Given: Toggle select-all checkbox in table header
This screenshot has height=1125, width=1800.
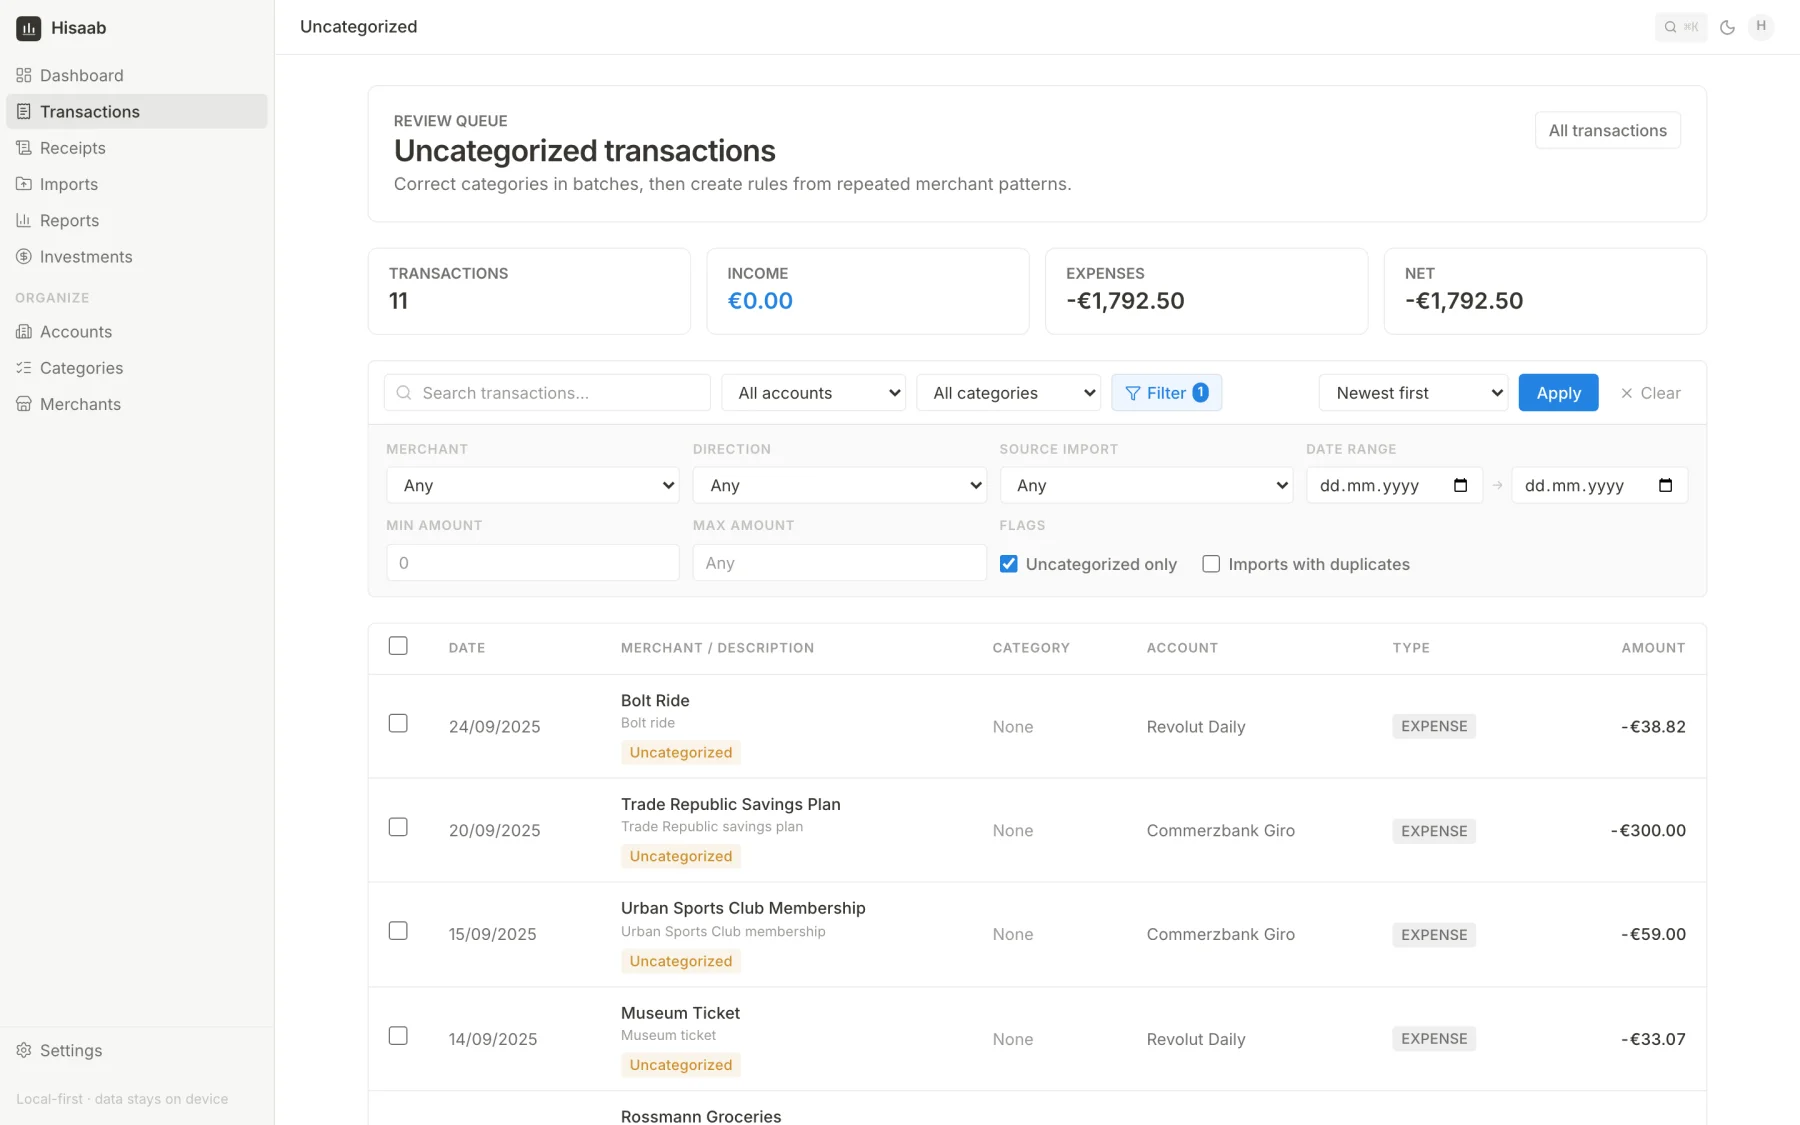Looking at the screenshot, I should [x=398, y=646].
